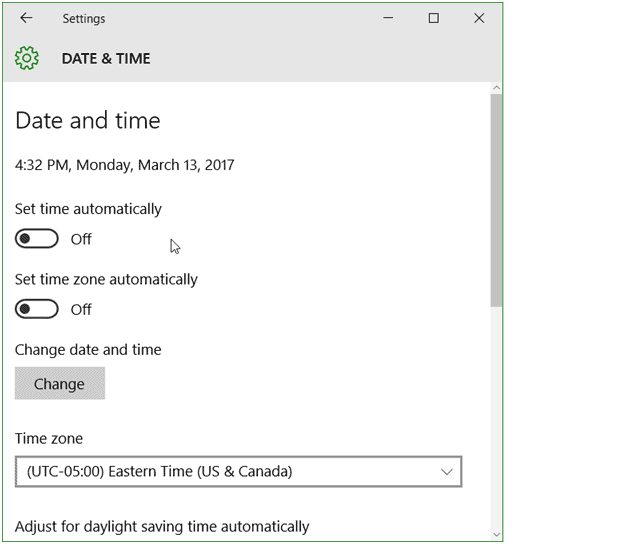Minimize the Settings window
The image size is (618, 544).
point(388,18)
